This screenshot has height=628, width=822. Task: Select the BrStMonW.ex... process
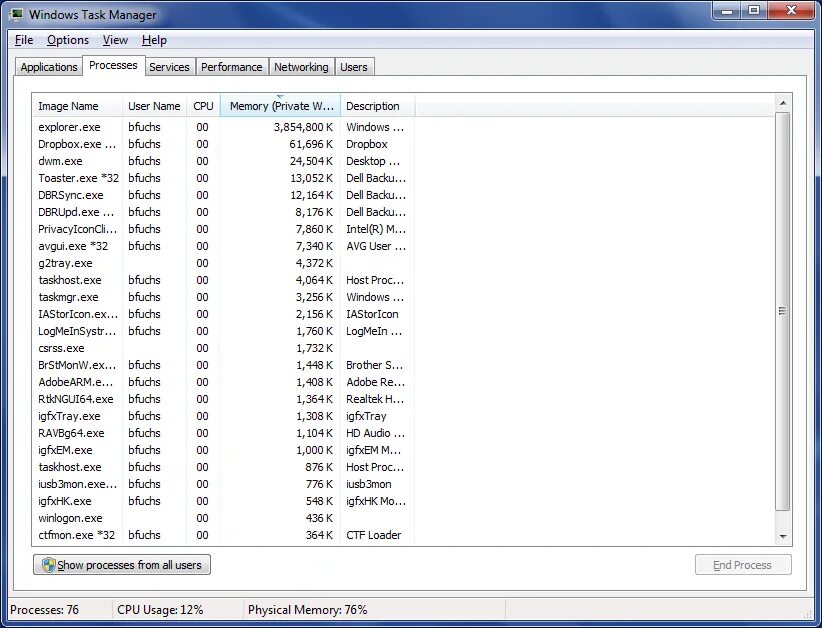click(x=224, y=365)
